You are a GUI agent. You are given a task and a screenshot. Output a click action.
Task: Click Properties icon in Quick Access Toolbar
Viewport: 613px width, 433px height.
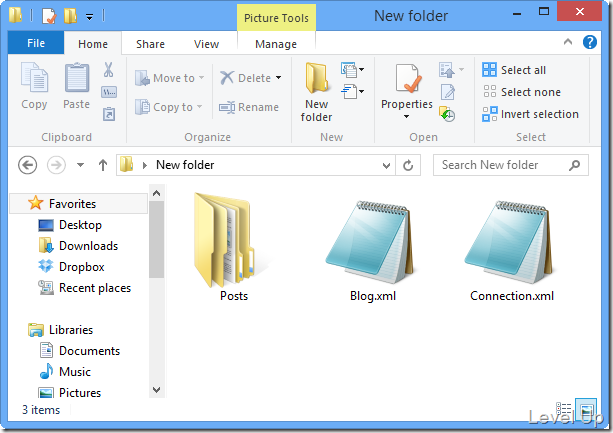pyautogui.click(x=49, y=16)
